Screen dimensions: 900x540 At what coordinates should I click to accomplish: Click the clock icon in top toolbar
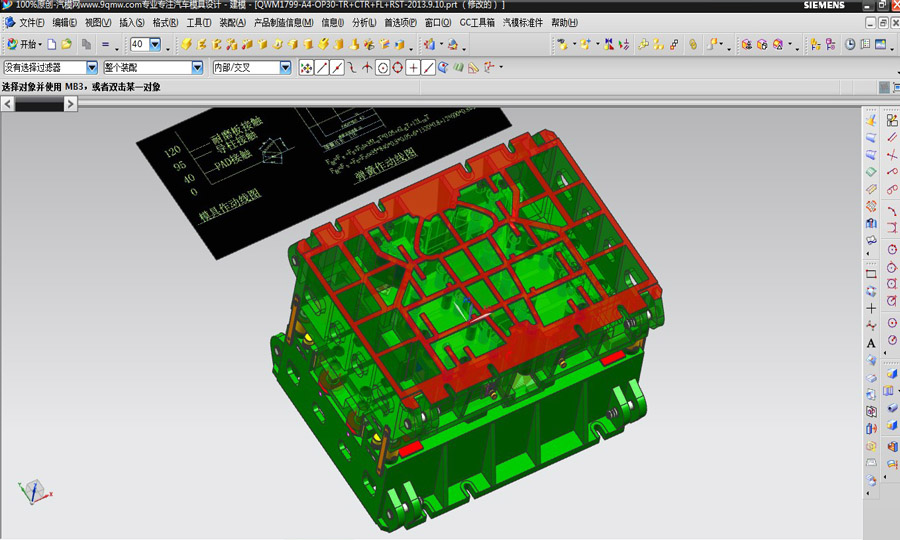point(850,44)
